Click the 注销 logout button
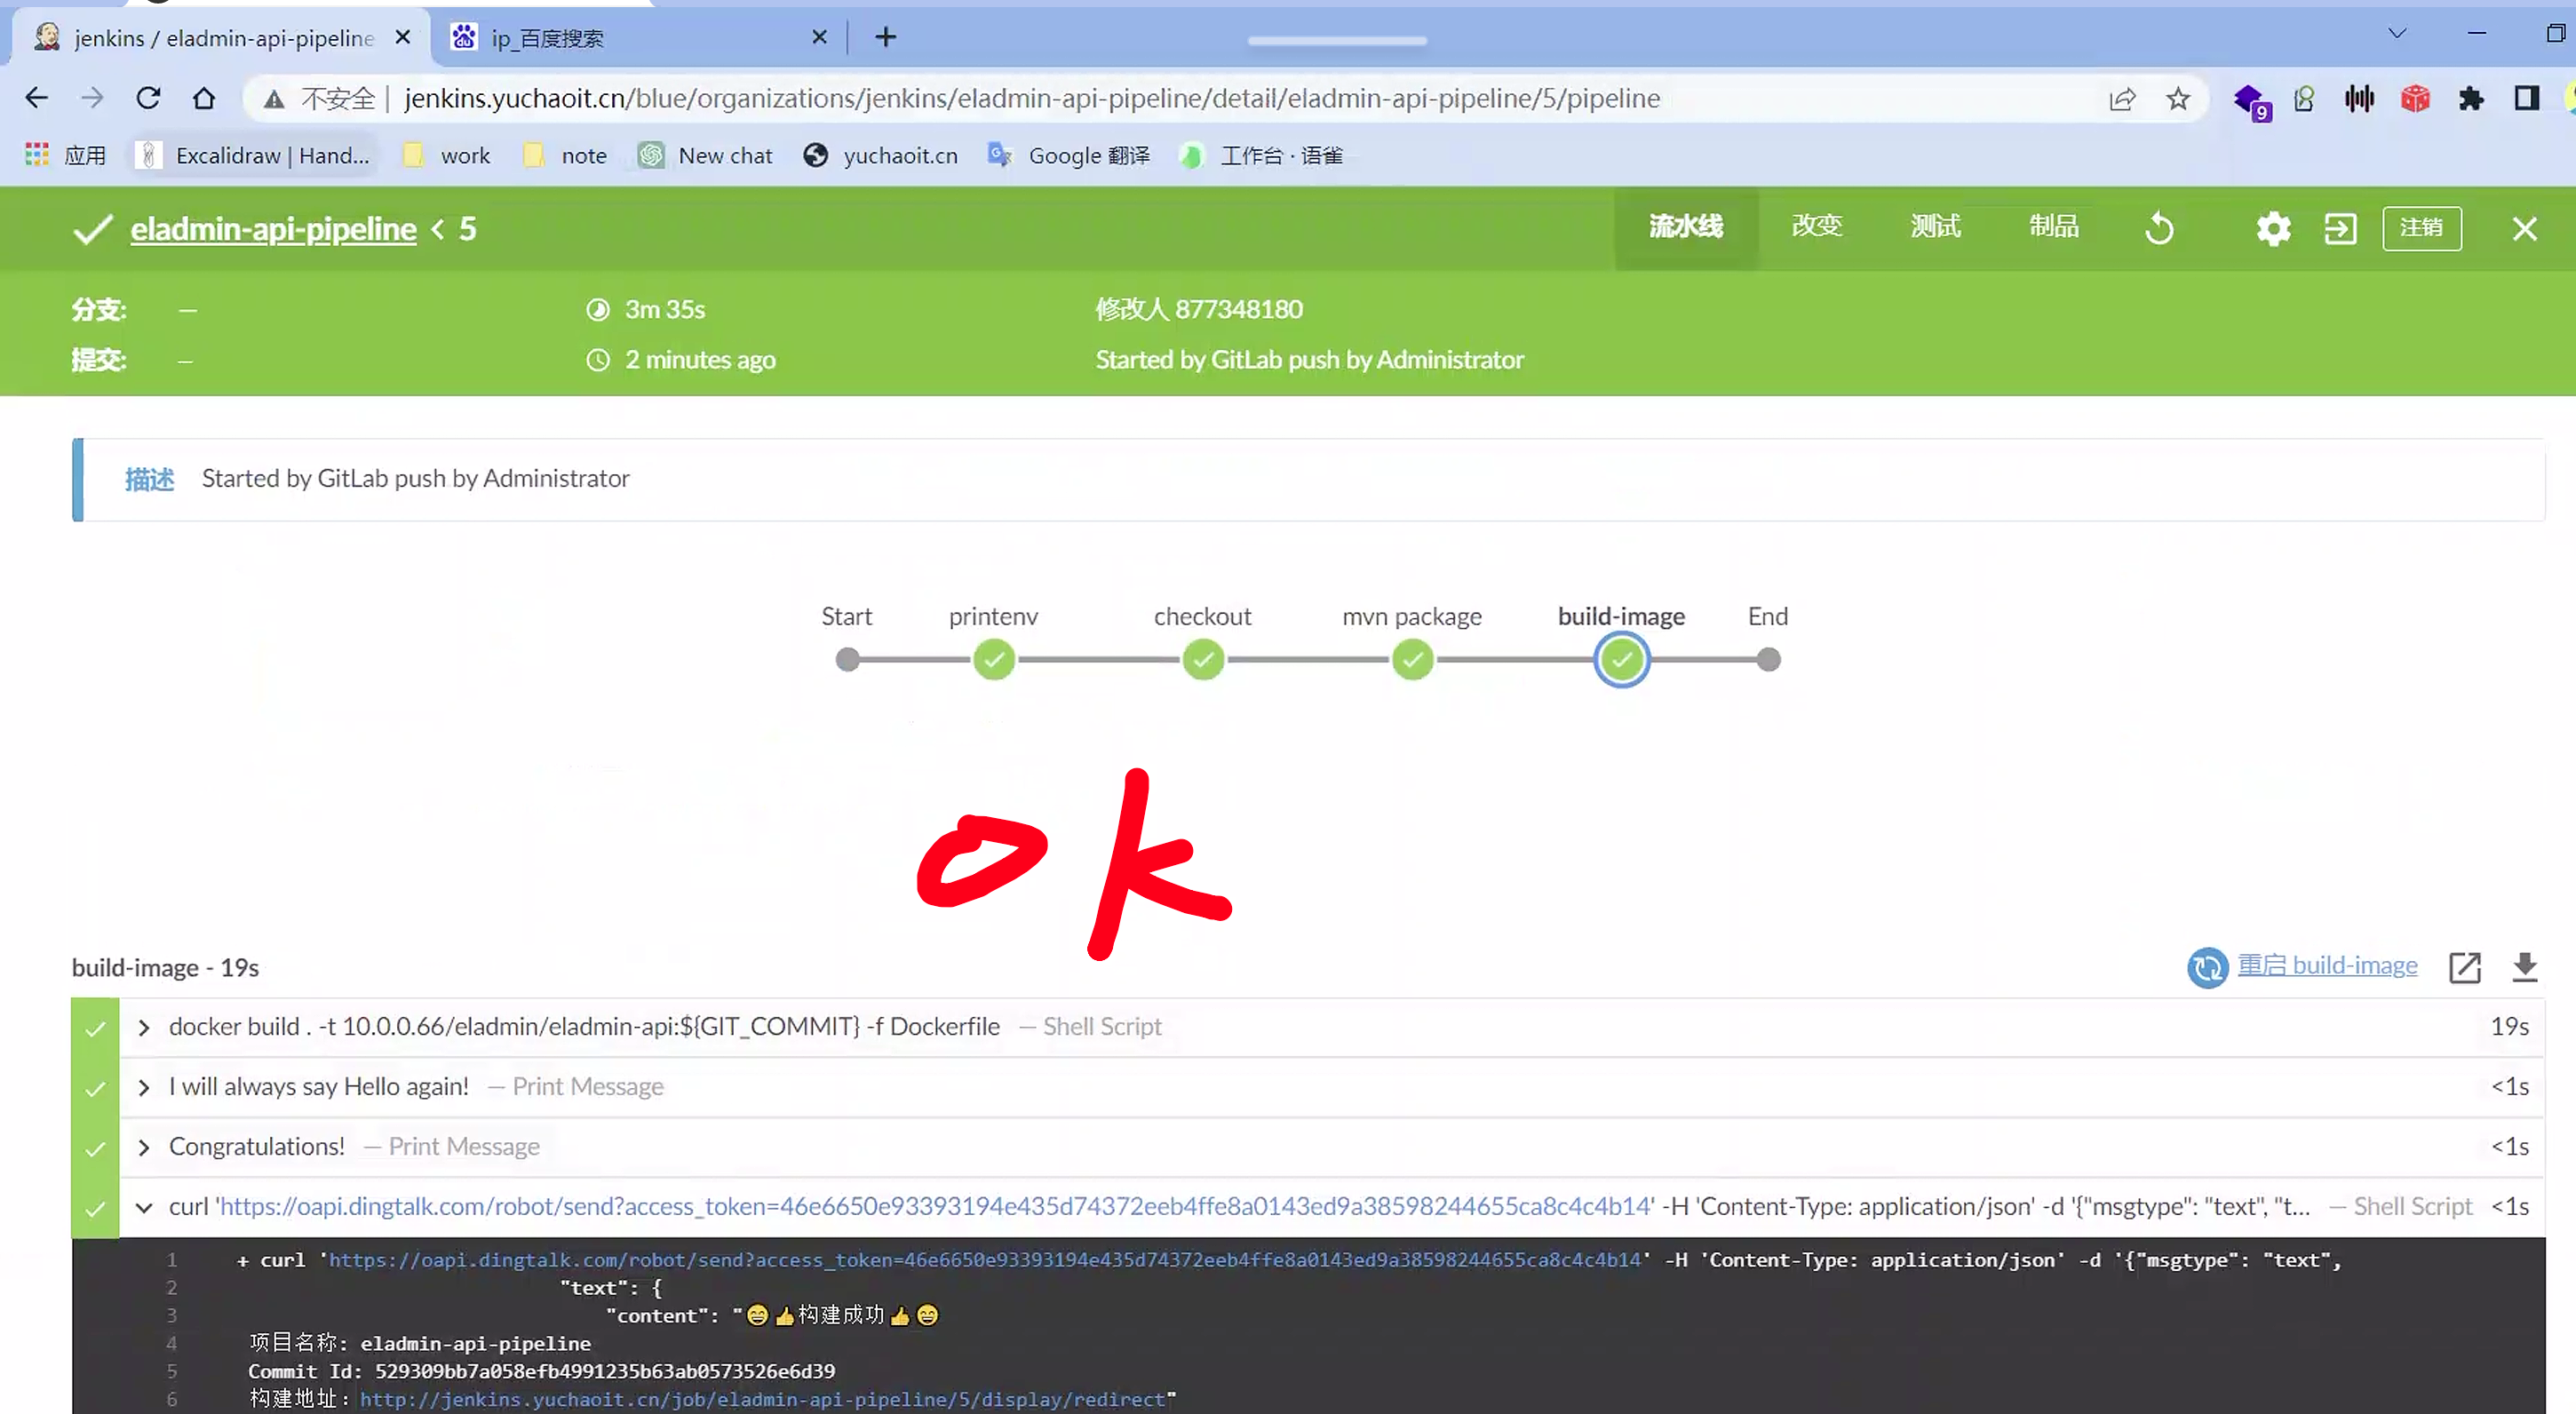The height and width of the screenshot is (1414, 2576). (2421, 228)
